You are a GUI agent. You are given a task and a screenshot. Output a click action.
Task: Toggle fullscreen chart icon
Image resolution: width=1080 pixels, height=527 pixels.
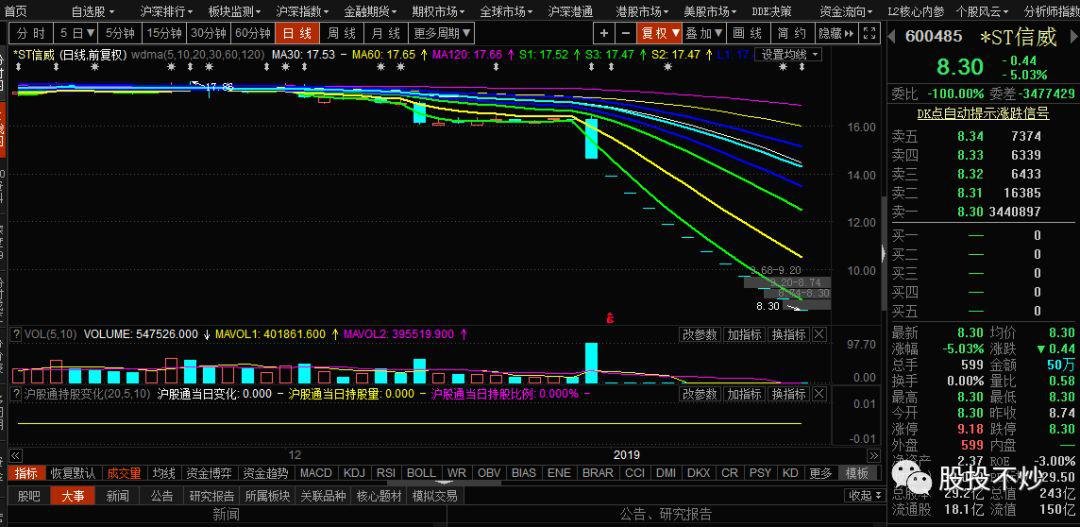pos(870,32)
